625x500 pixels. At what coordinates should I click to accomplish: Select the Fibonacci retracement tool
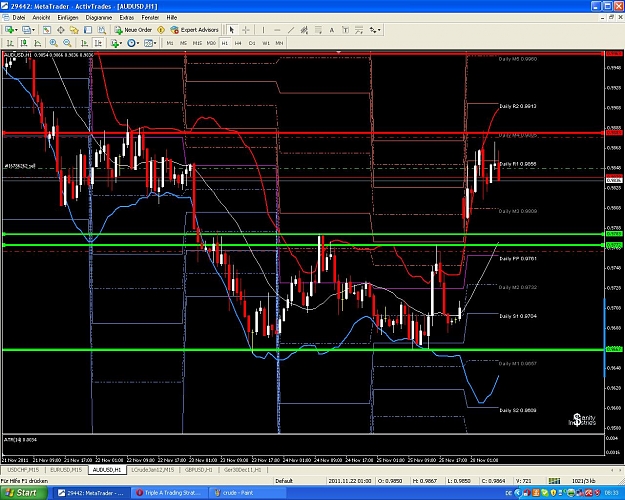point(318,30)
